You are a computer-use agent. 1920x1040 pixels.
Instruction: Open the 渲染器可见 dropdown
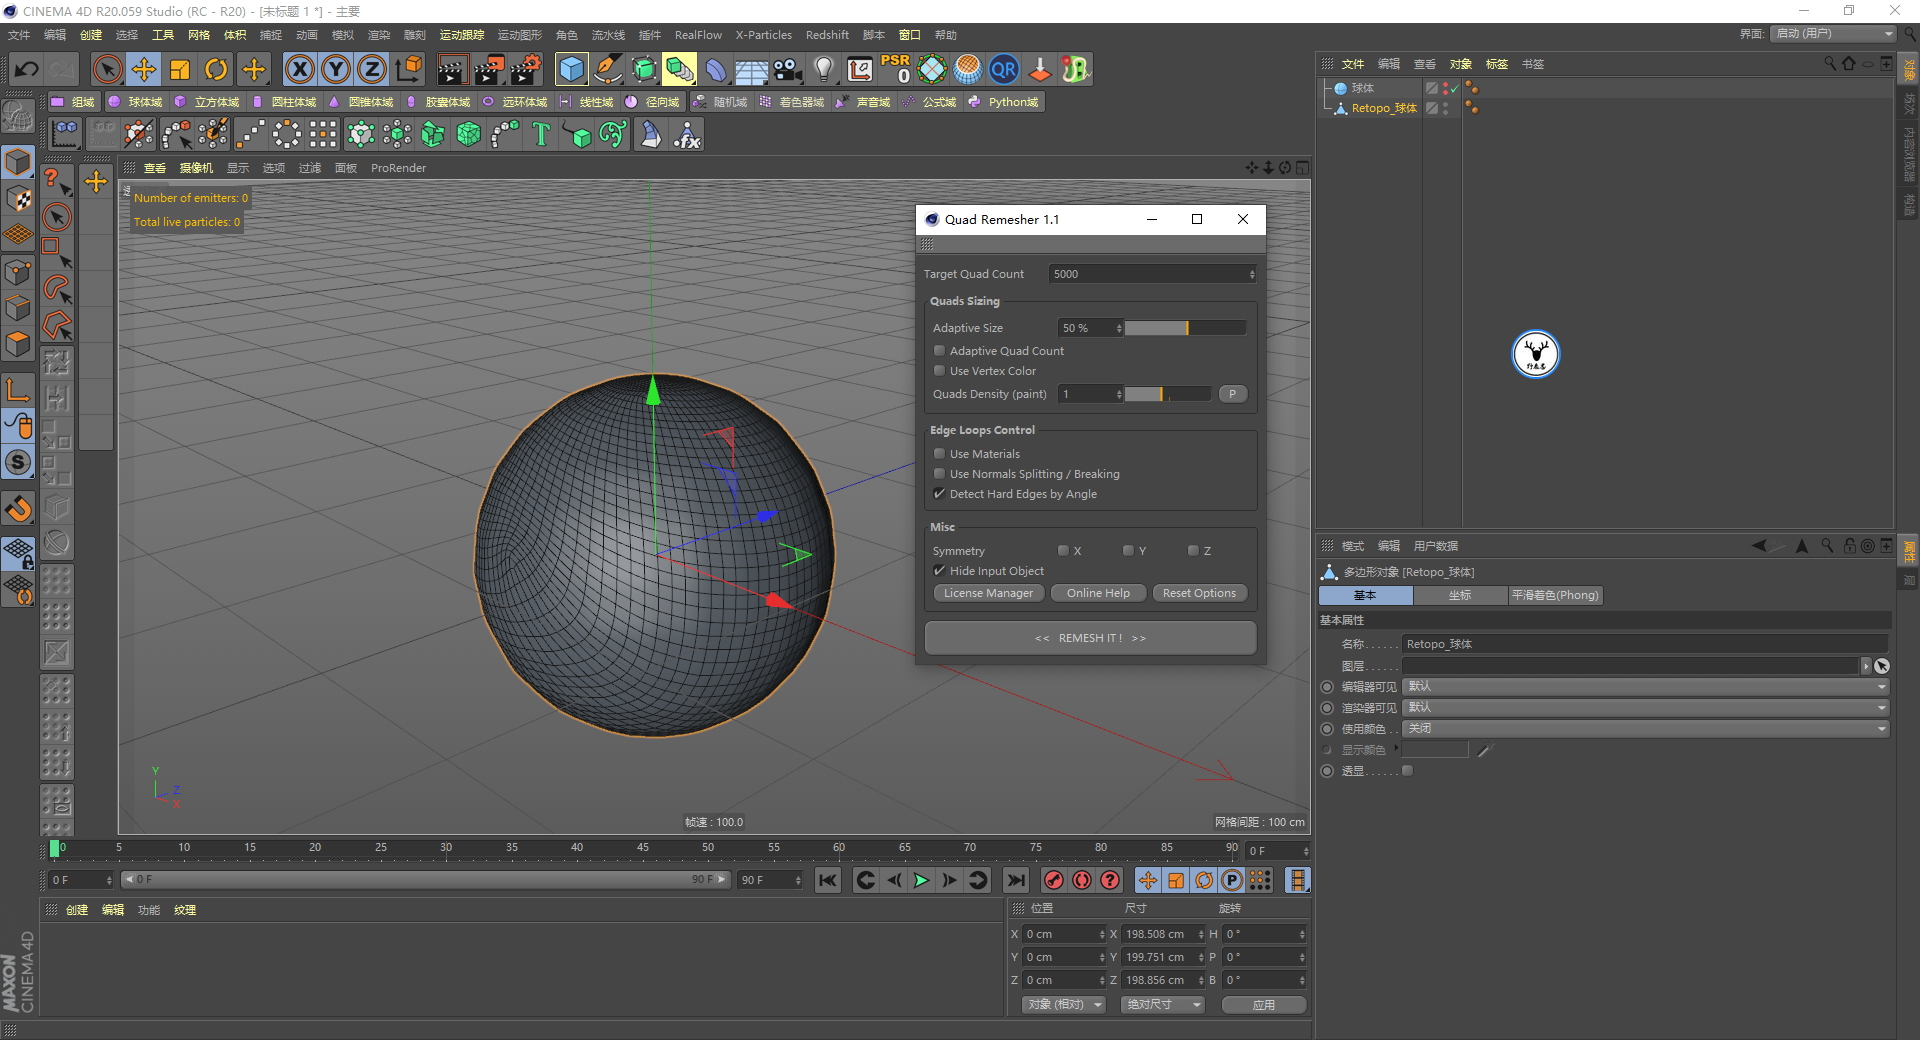[1646, 708]
